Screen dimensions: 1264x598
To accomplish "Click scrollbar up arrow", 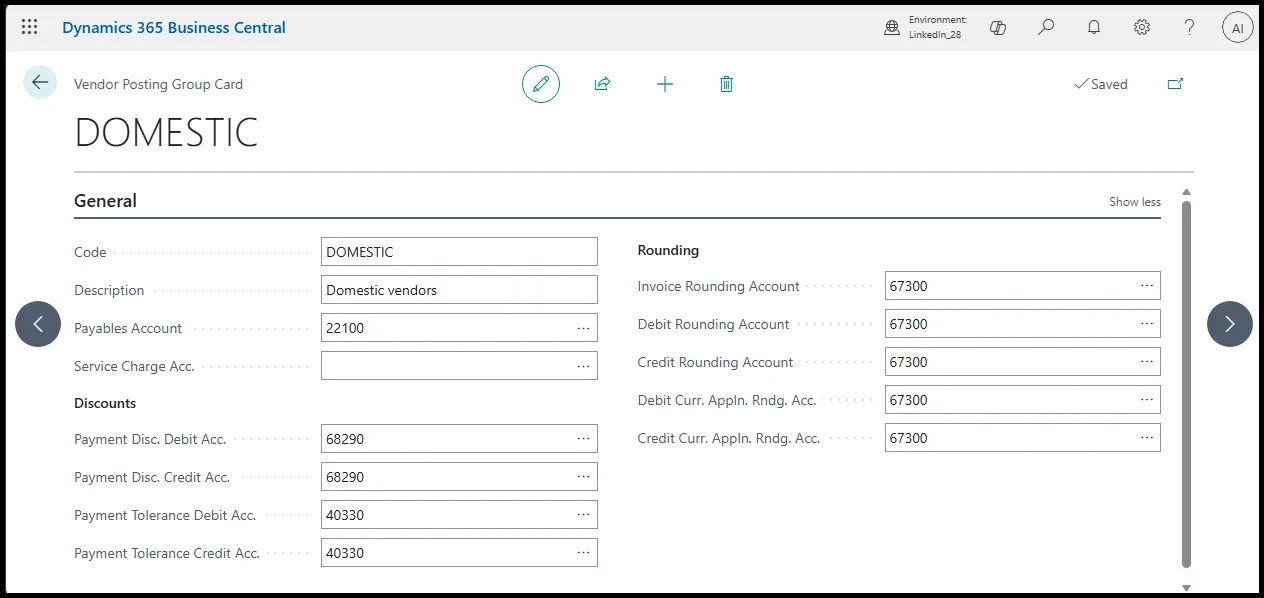I will click(1186, 192).
